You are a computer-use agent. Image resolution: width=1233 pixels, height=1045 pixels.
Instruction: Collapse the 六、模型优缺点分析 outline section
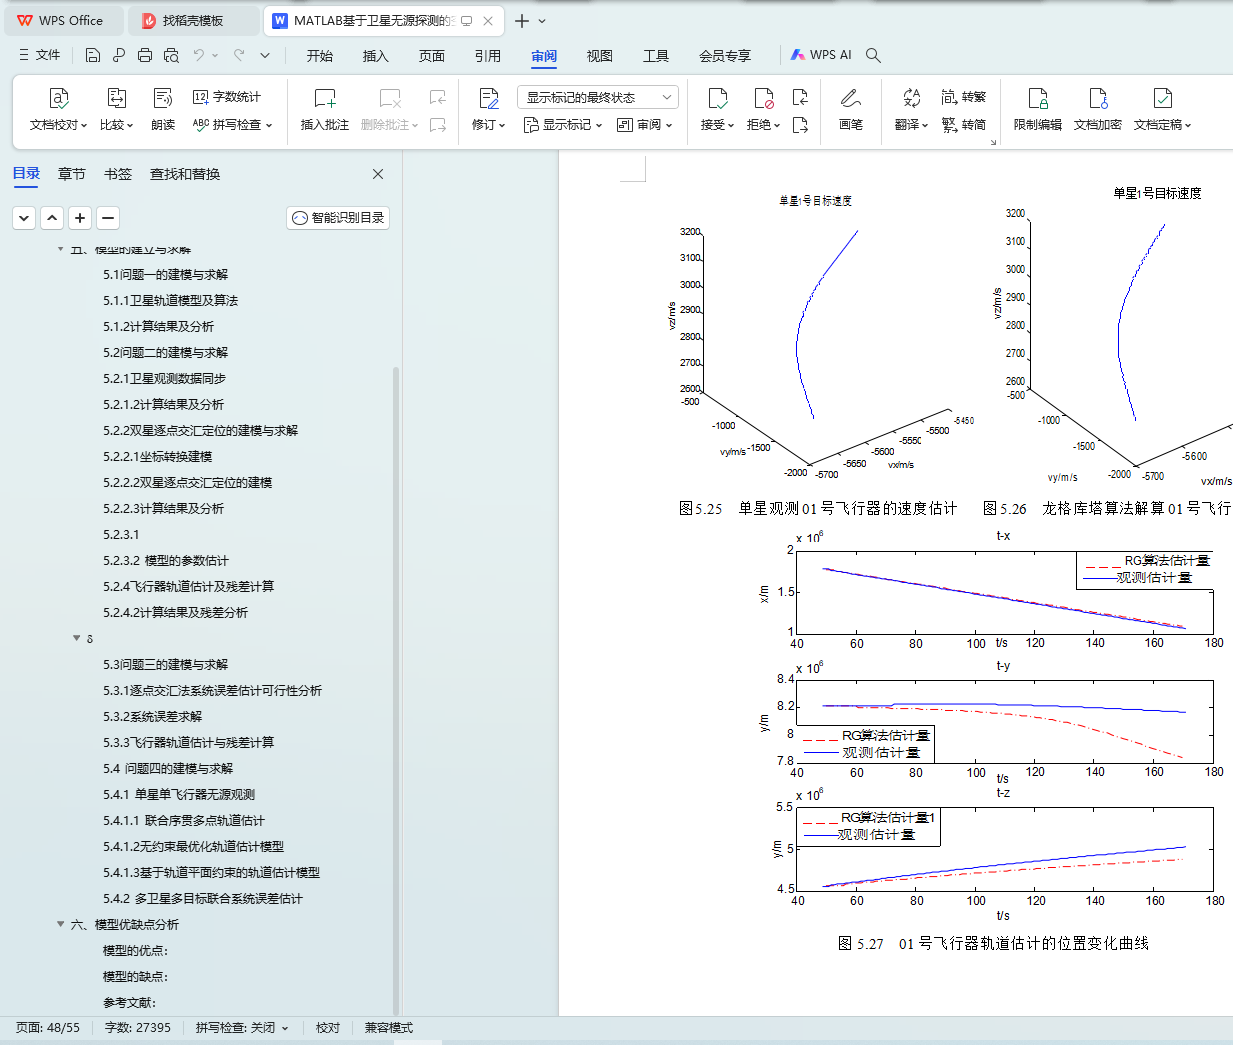60,924
